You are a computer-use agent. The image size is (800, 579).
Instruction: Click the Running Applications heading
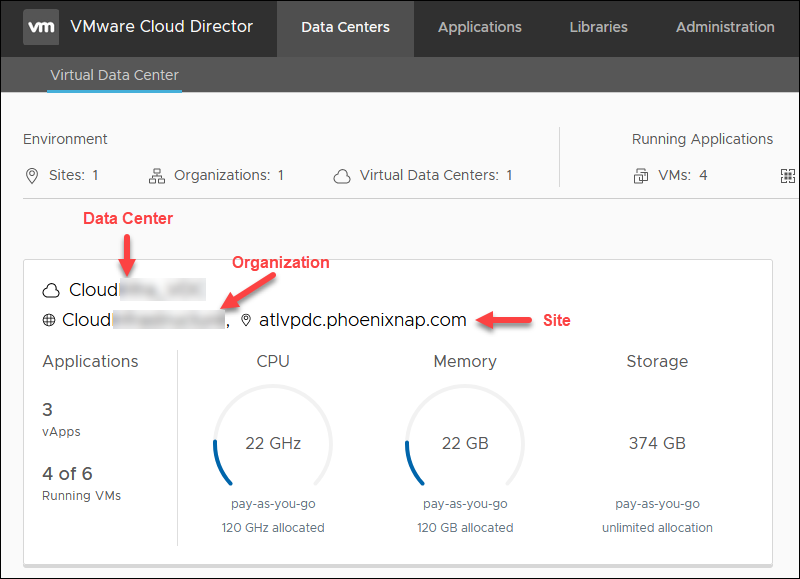pyautogui.click(x=703, y=139)
